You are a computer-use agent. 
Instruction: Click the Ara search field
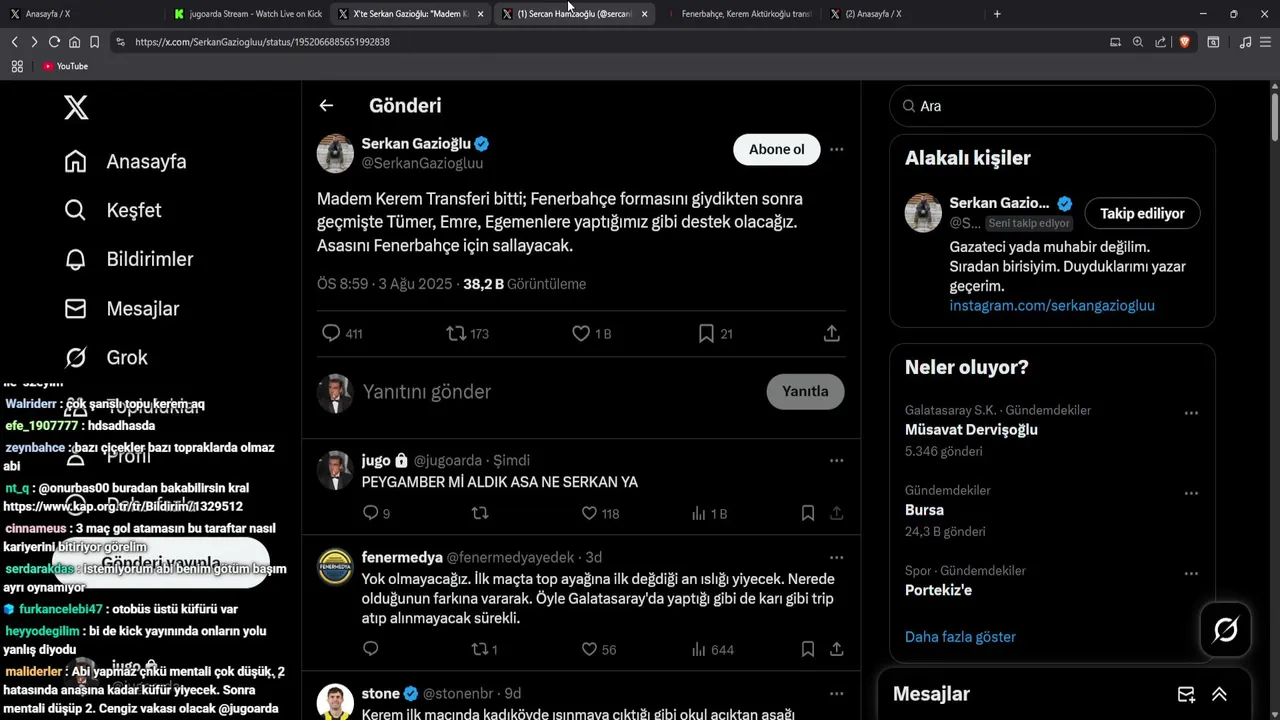pos(1052,106)
